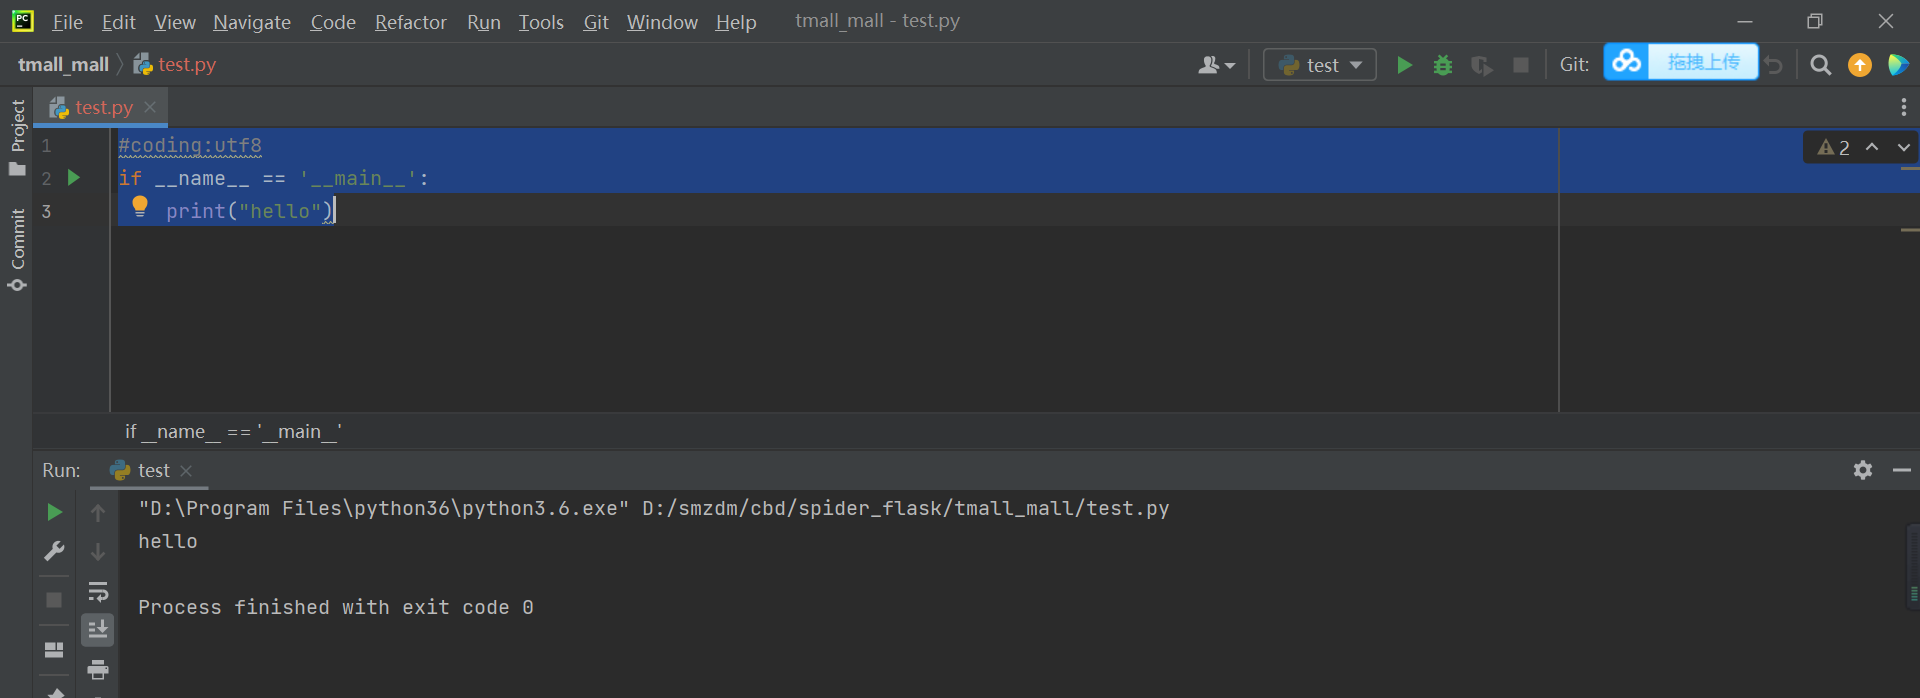Screen dimensions: 1920x698
Task: Rerun test with Run panel play icon
Action: coord(54,512)
